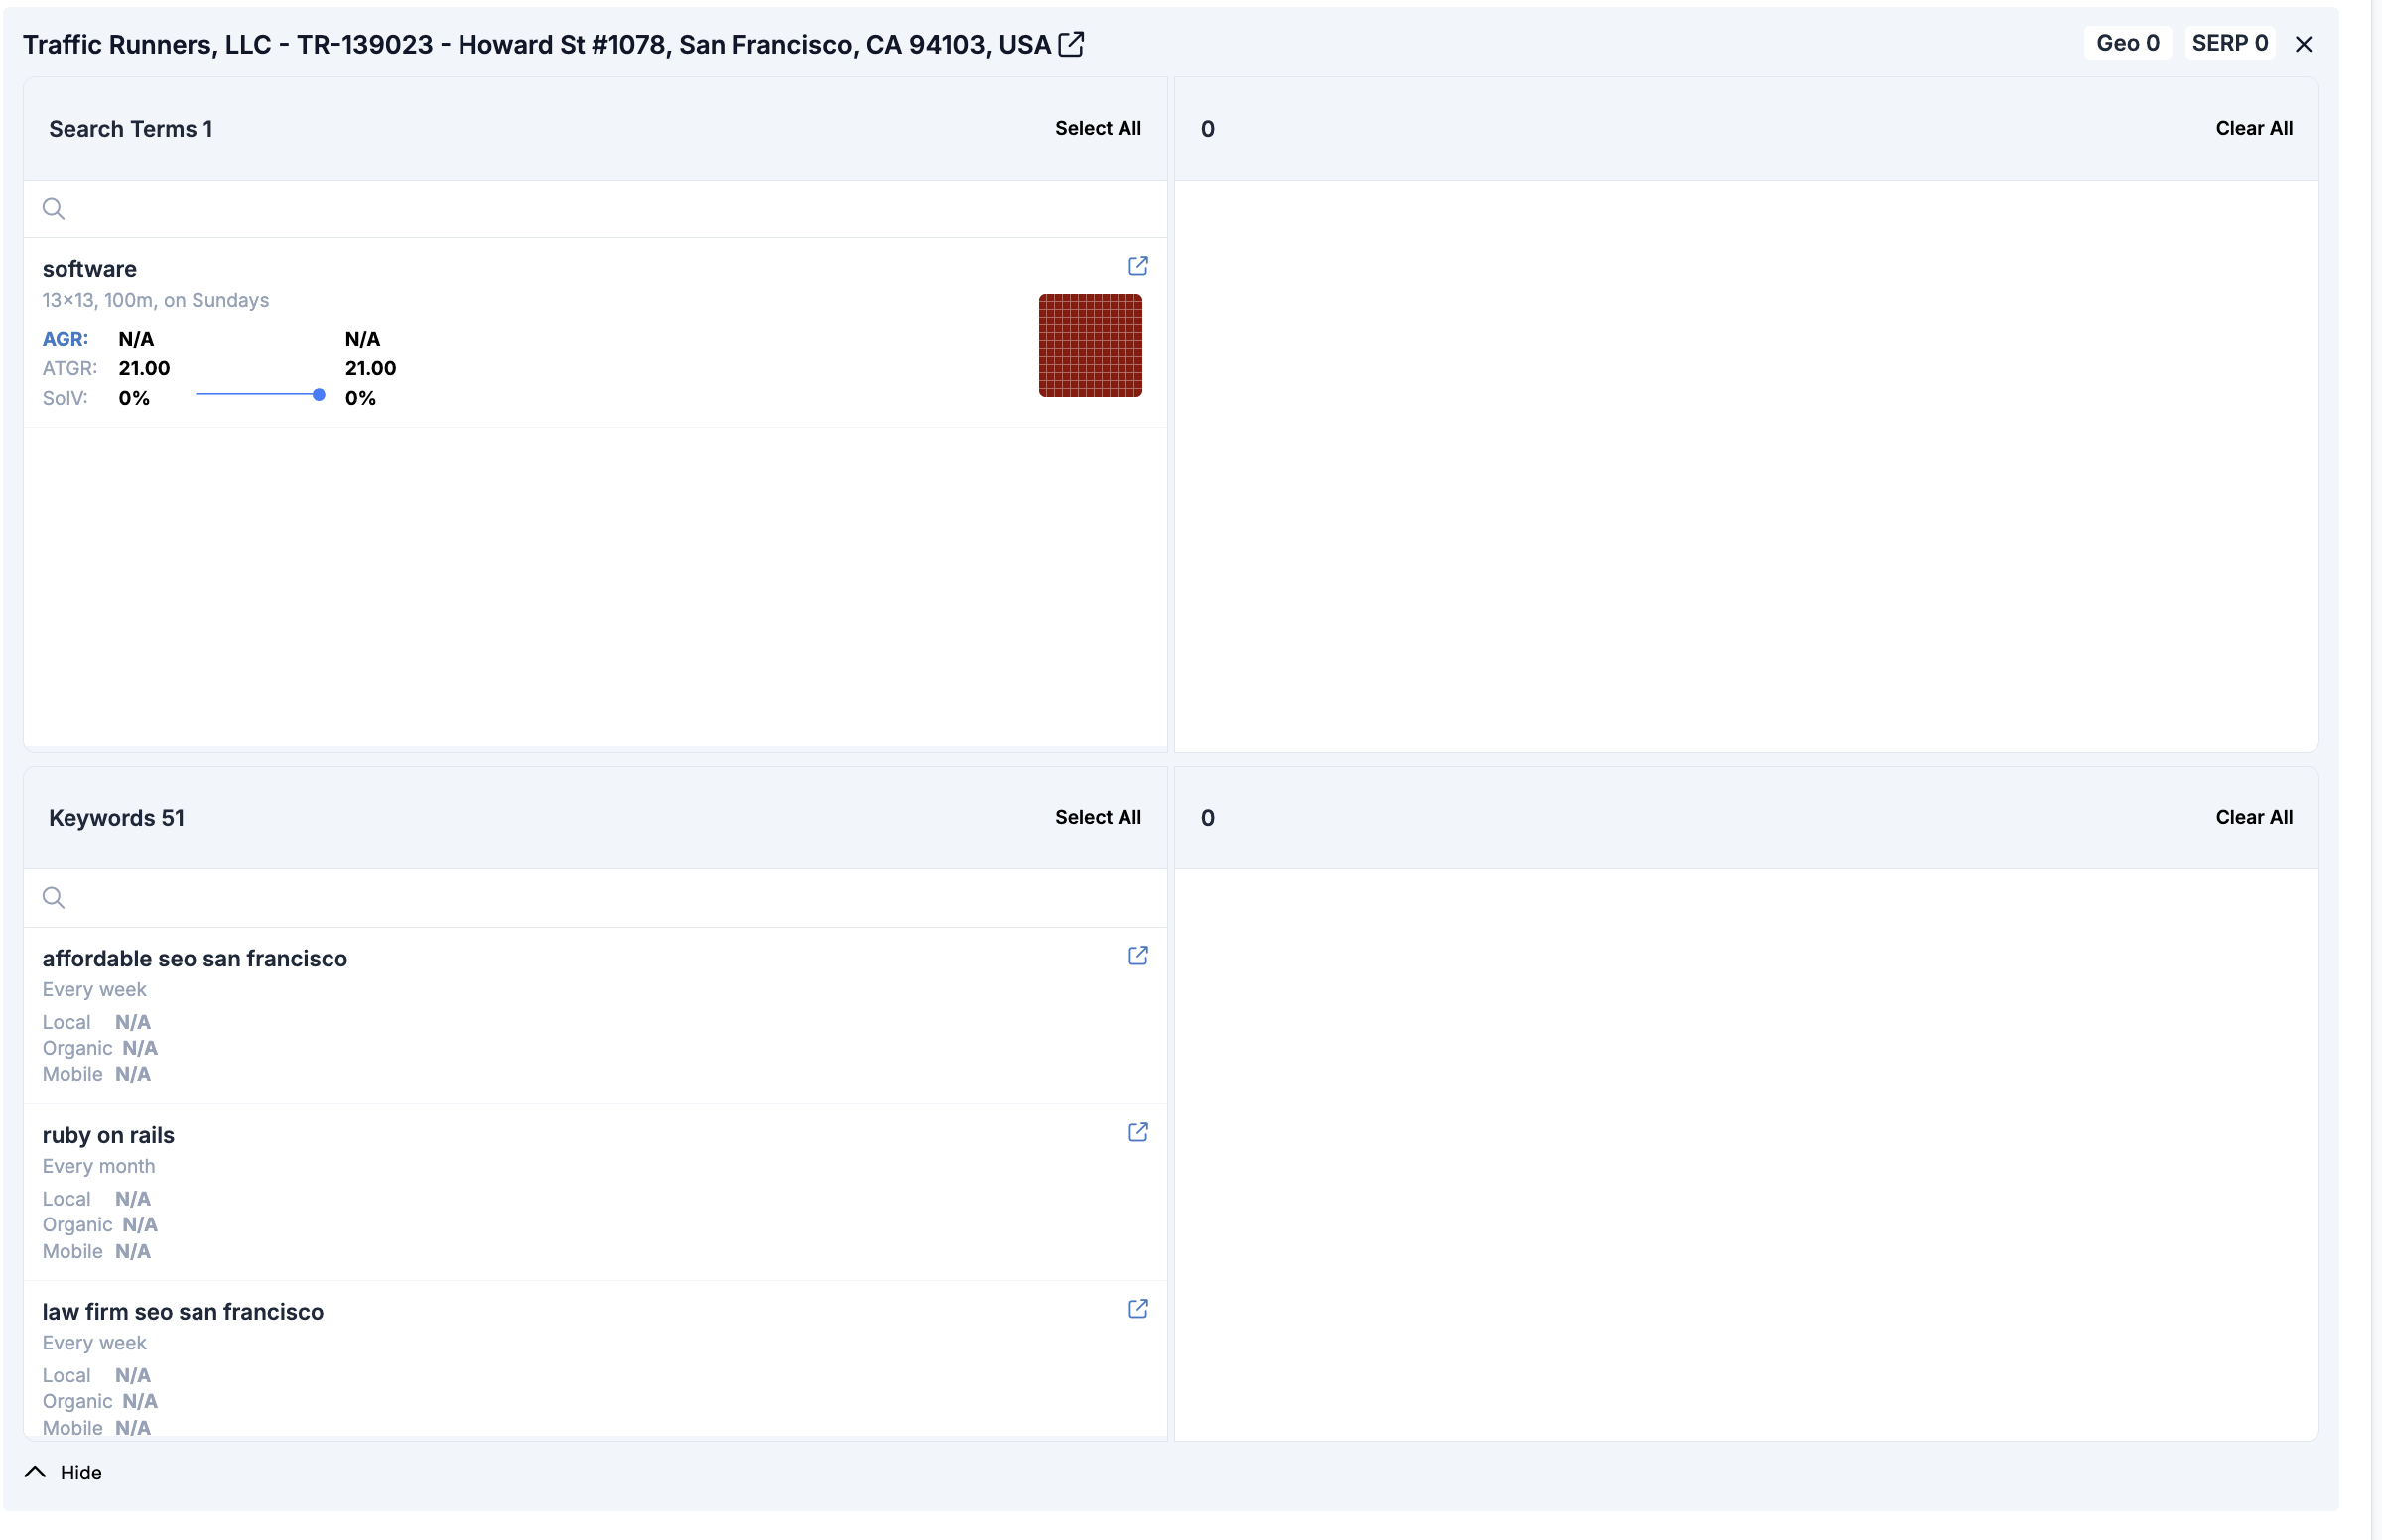Click the SoIV slider handle for software
2382x1540 pixels.
[x=319, y=395]
